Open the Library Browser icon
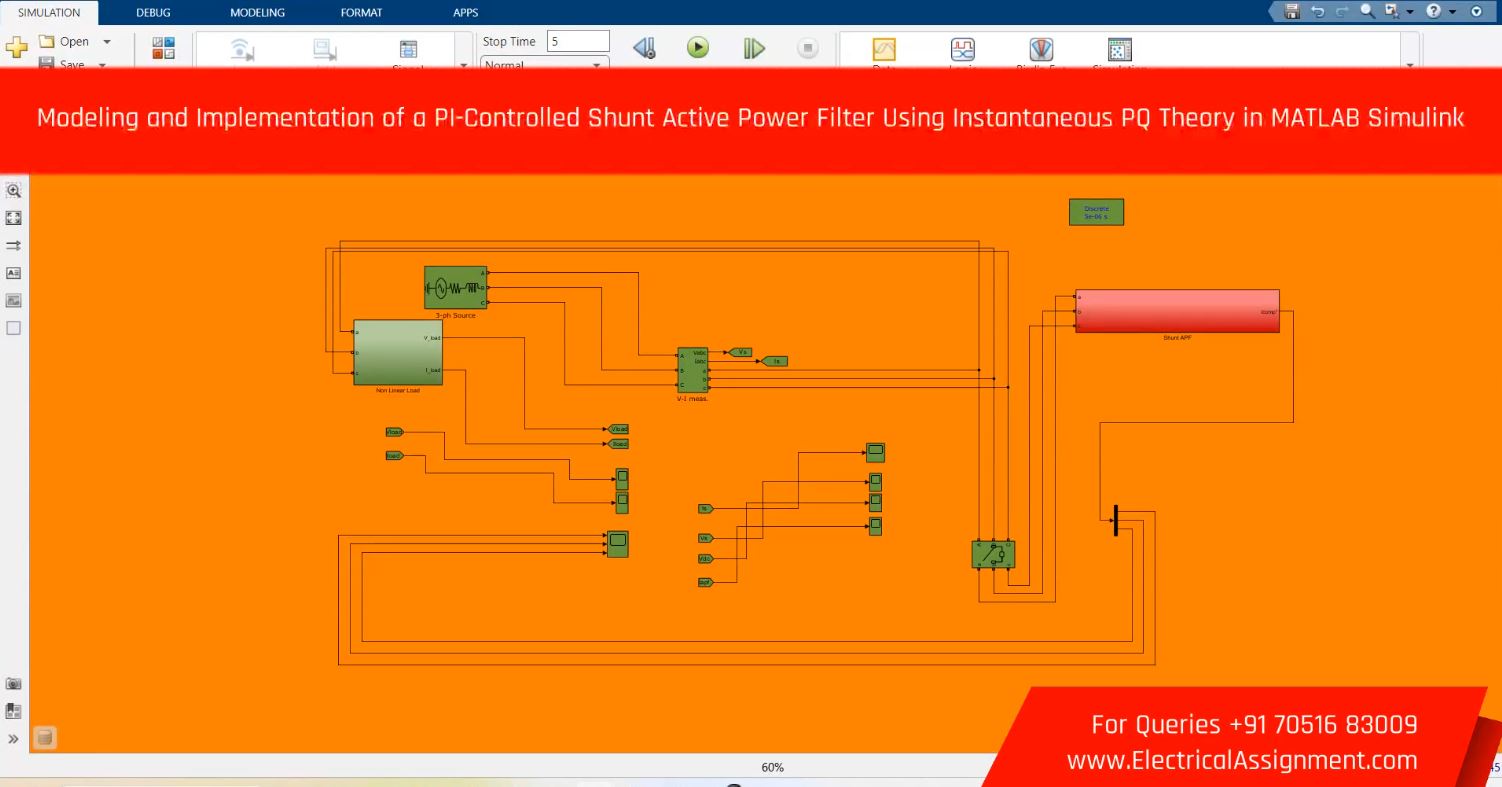Viewport: 1502px width, 787px height. (163, 47)
